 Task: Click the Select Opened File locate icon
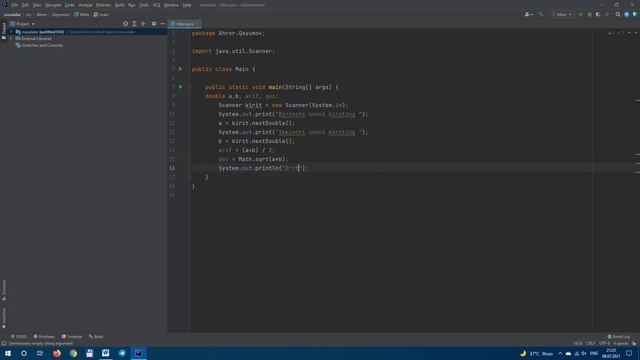coord(125,24)
